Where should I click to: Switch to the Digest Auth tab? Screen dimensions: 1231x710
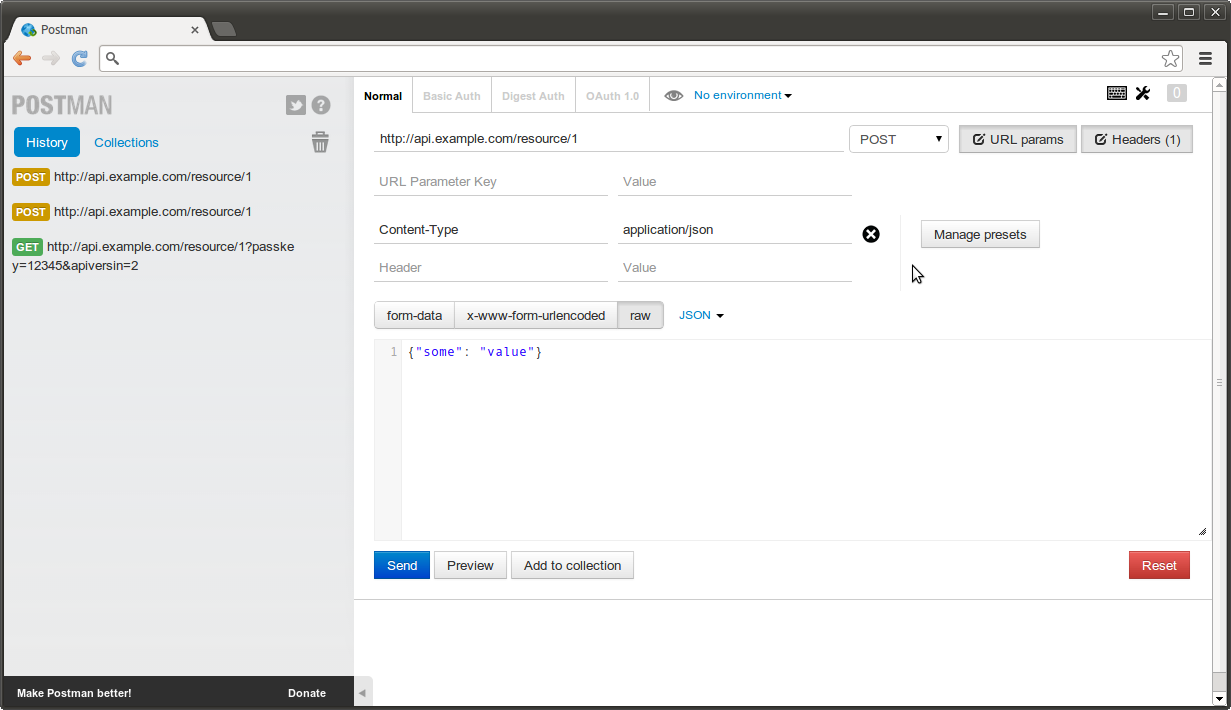533,96
